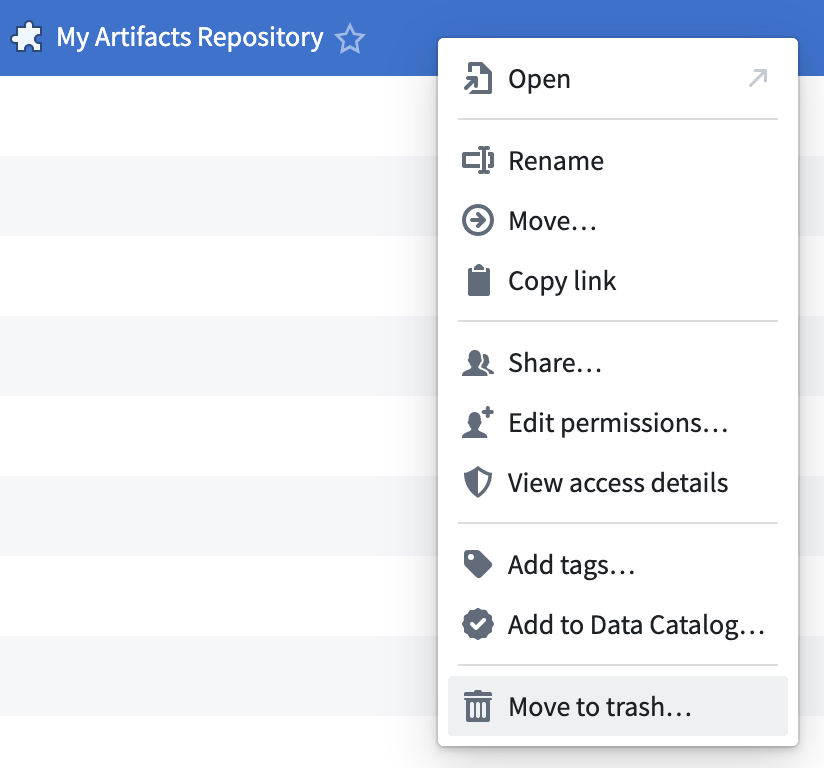Click the circled arrow Move icon
824x768 pixels.
coord(478,220)
